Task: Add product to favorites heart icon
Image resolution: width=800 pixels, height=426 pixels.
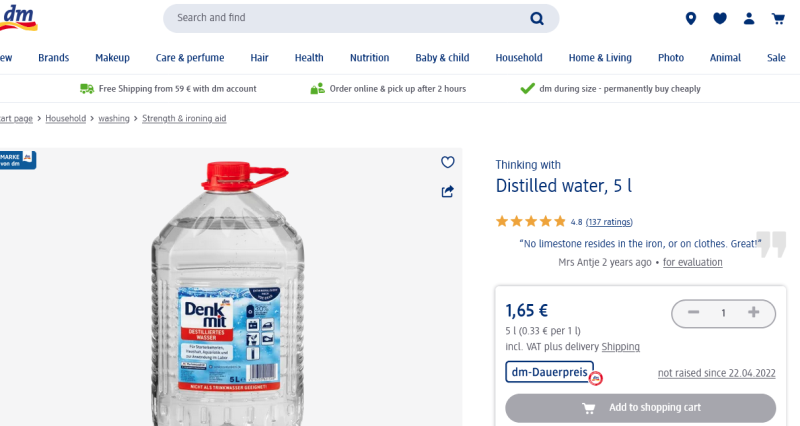Action: tap(448, 162)
